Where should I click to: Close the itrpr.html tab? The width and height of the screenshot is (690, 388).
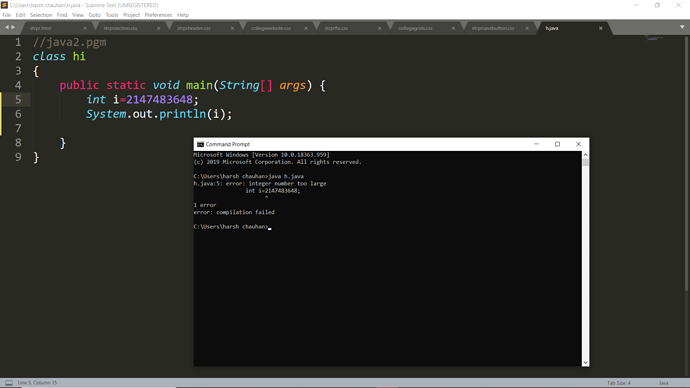pyautogui.click(x=85, y=28)
